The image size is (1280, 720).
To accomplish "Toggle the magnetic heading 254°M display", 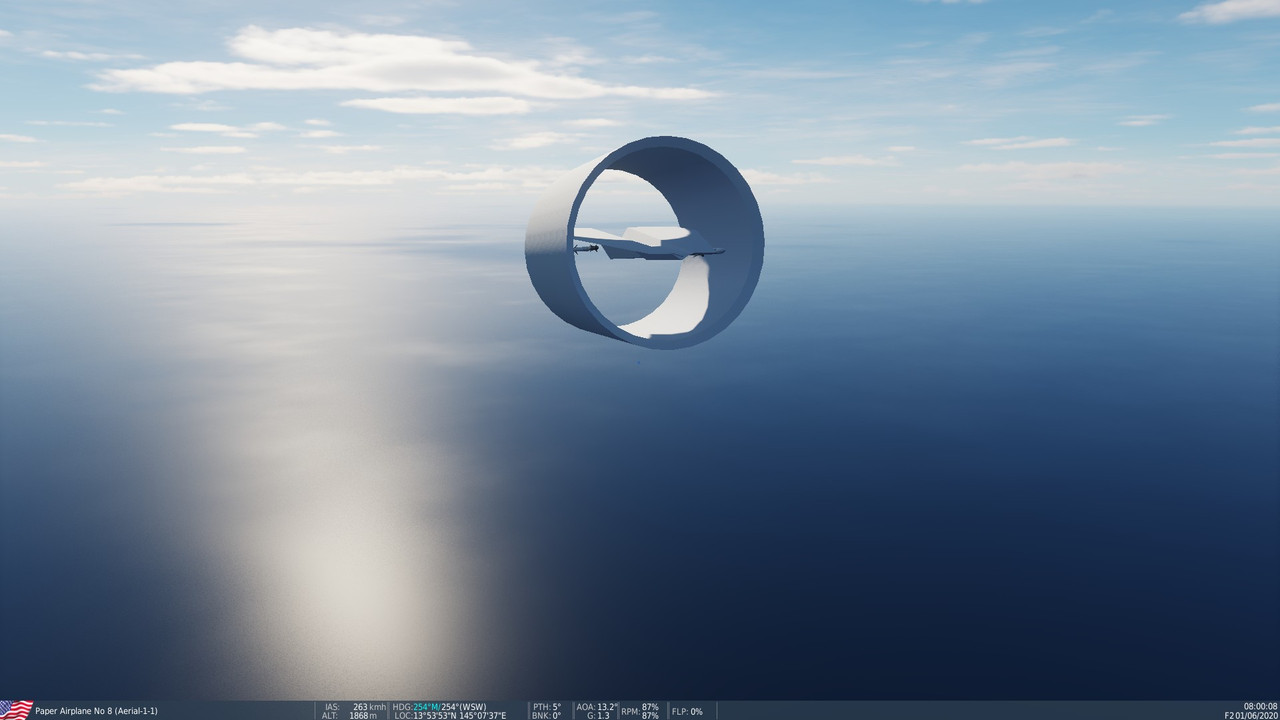I will [429, 705].
